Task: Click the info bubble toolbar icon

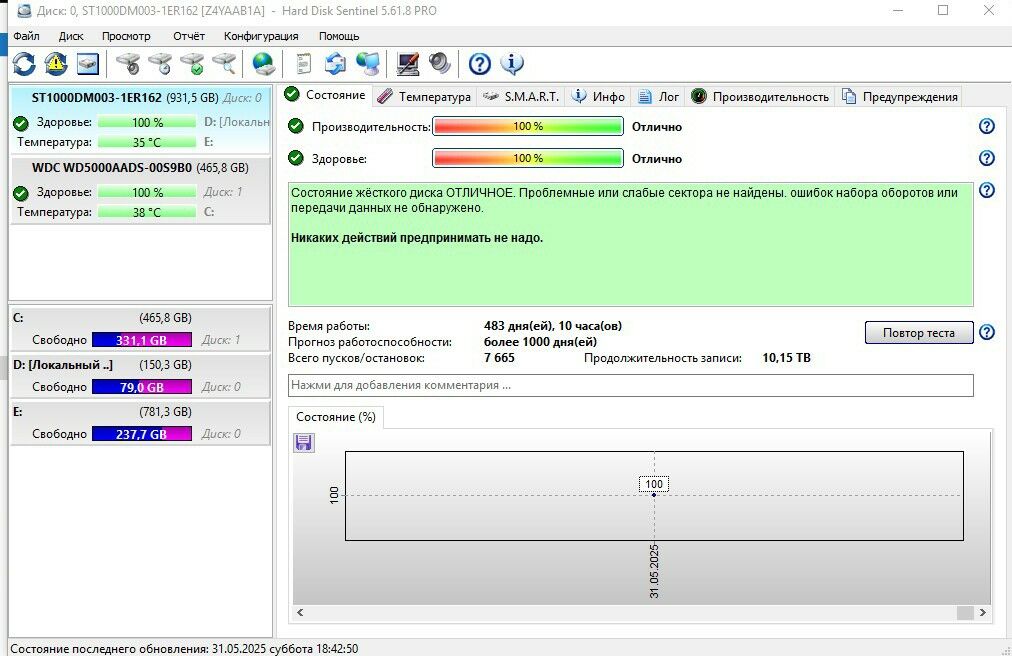Action: click(512, 64)
